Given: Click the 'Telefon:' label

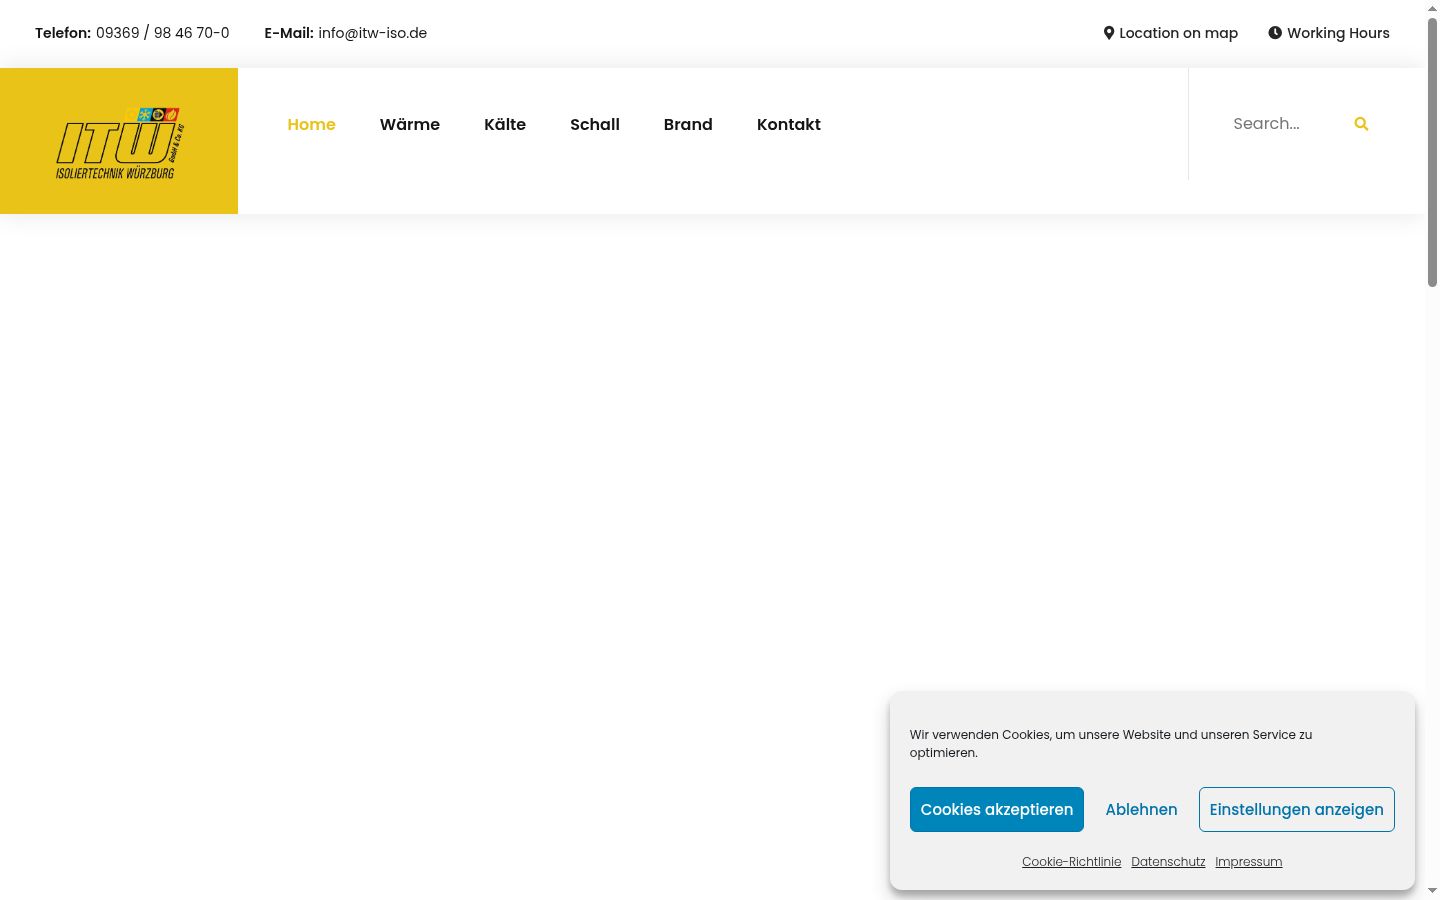Looking at the screenshot, I should coord(63,33).
